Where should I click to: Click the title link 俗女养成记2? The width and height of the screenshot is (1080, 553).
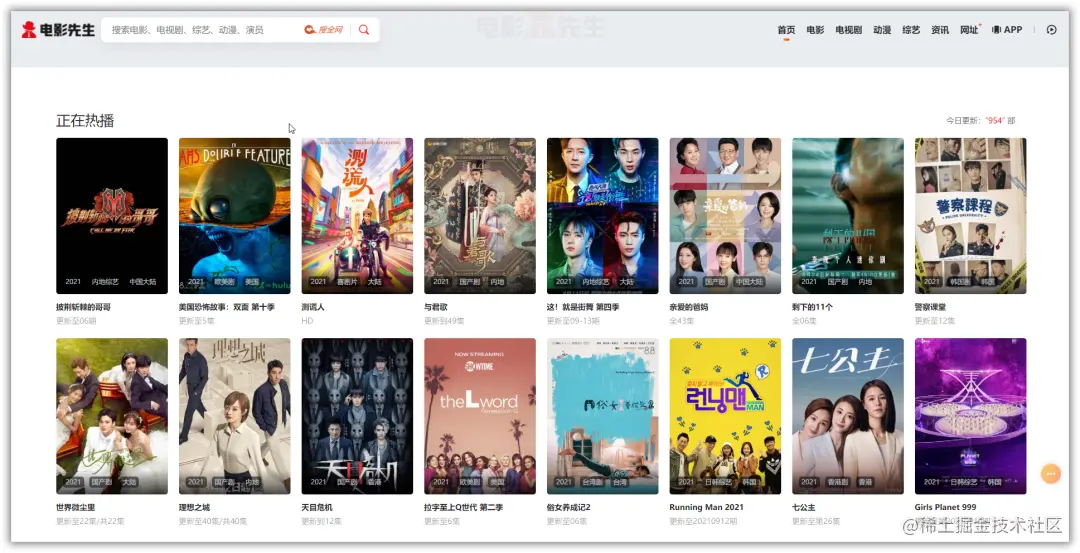[x=569, y=508]
